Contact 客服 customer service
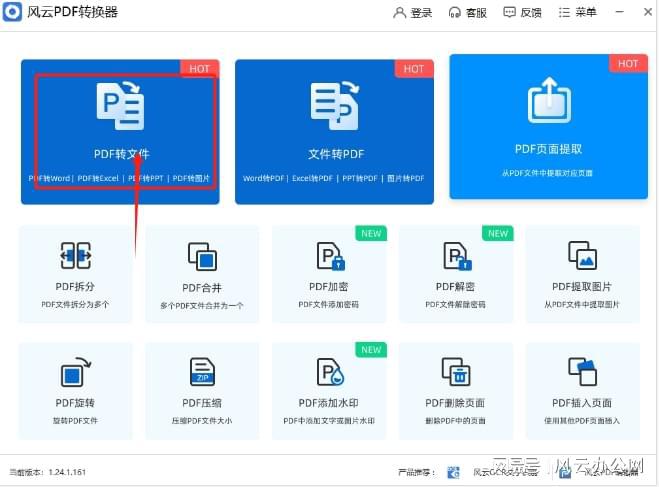Image resolution: width=659 pixels, height=487 pixels. click(x=468, y=13)
